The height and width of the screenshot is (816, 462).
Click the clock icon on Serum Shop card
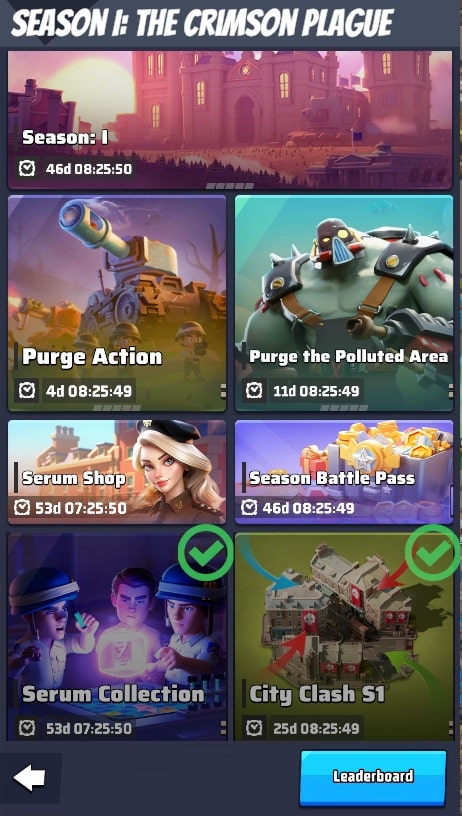[x=22, y=507]
